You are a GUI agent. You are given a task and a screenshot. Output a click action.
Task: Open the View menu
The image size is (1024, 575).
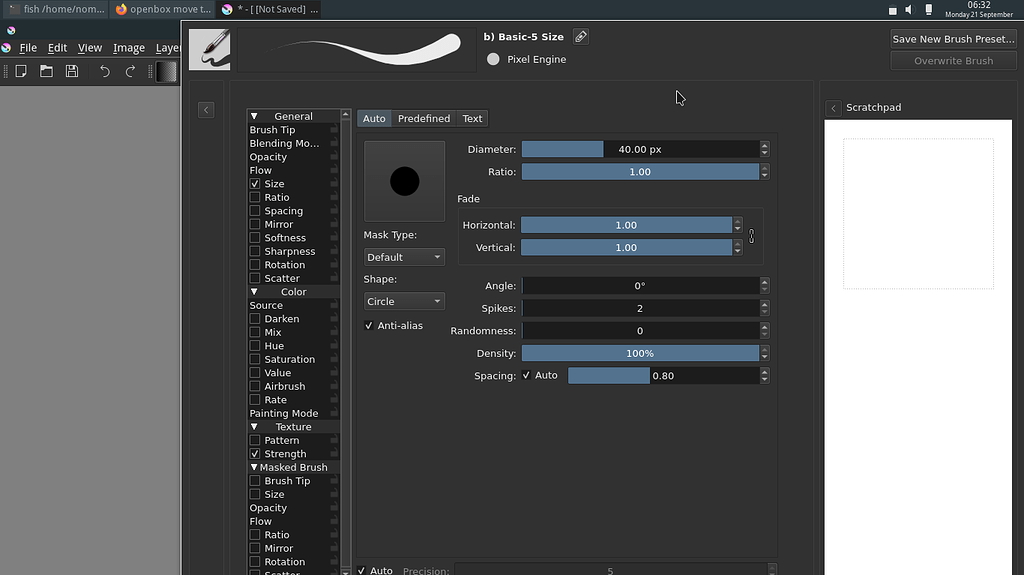(x=89, y=48)
